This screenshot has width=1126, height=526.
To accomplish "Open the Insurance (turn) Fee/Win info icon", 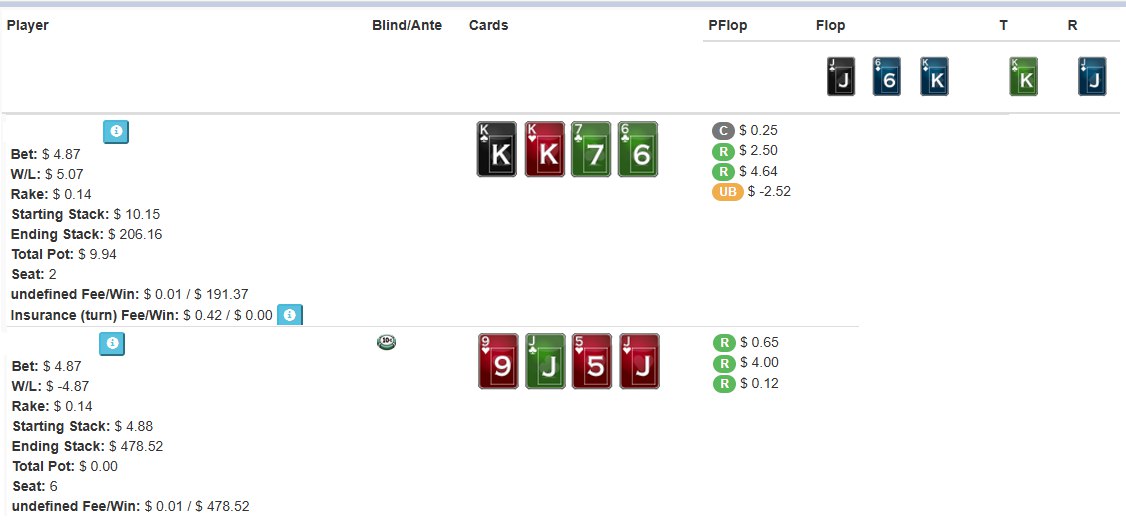I will [289, 315].
